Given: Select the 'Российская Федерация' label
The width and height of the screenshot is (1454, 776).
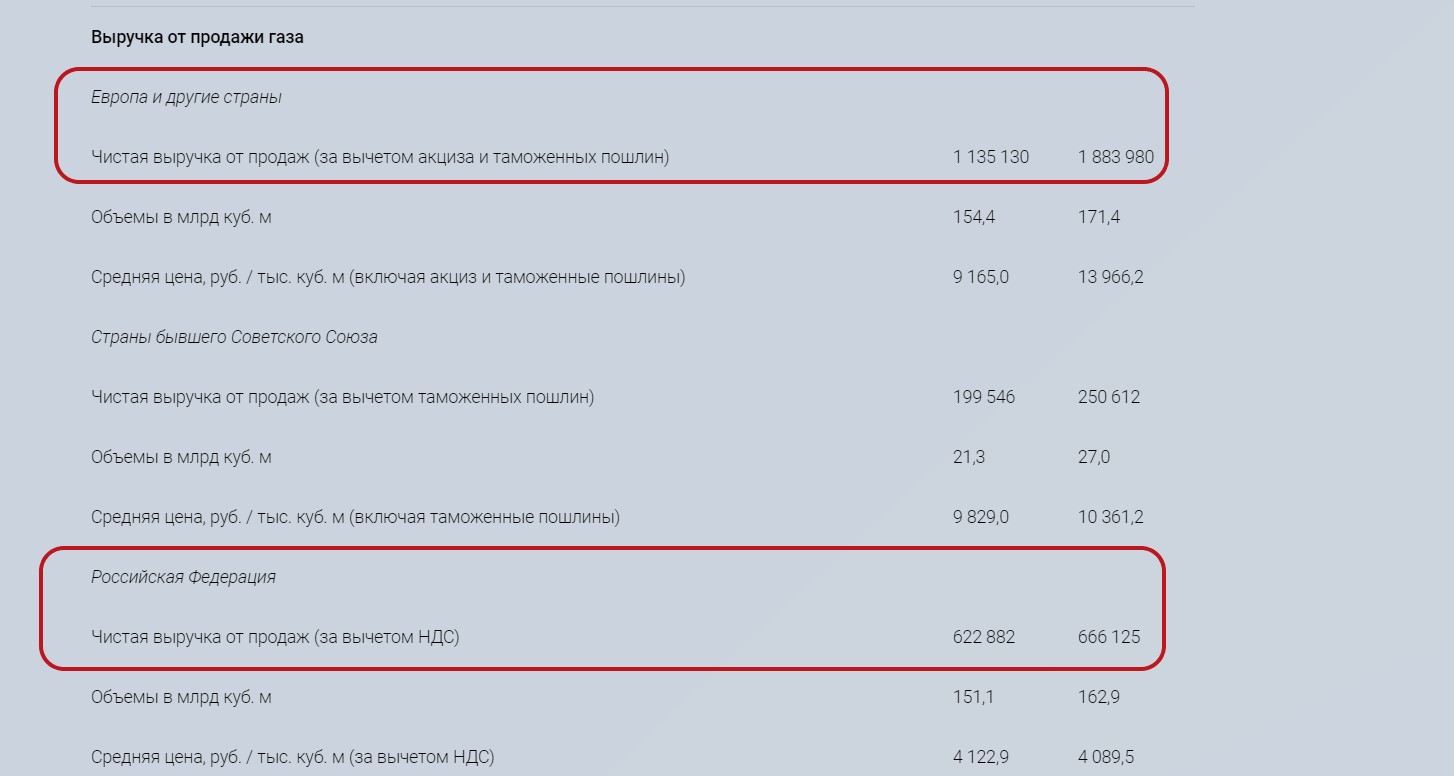Looking at the screenshot, I should (x=183, y=577).
